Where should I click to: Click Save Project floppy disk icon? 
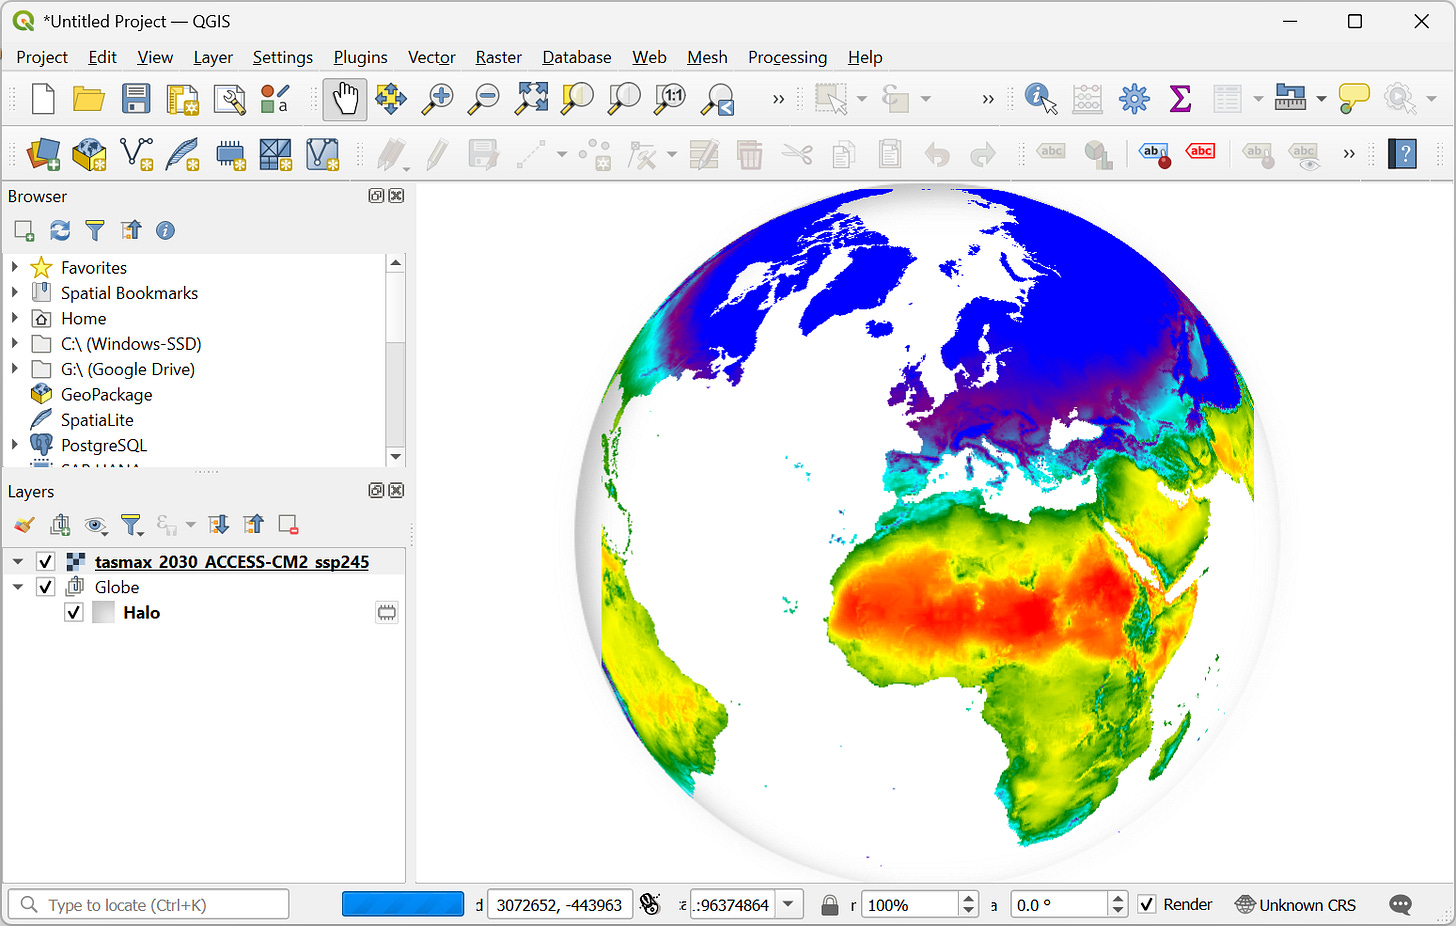coord(135,99)
